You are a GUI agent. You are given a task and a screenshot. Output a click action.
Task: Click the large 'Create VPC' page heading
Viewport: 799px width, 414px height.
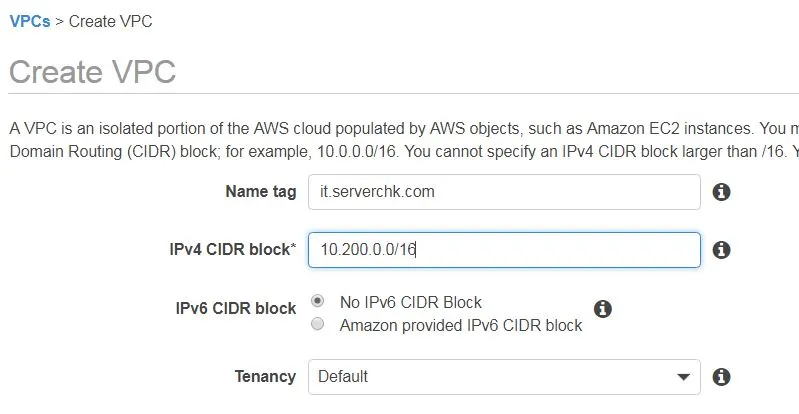point(93,72)
